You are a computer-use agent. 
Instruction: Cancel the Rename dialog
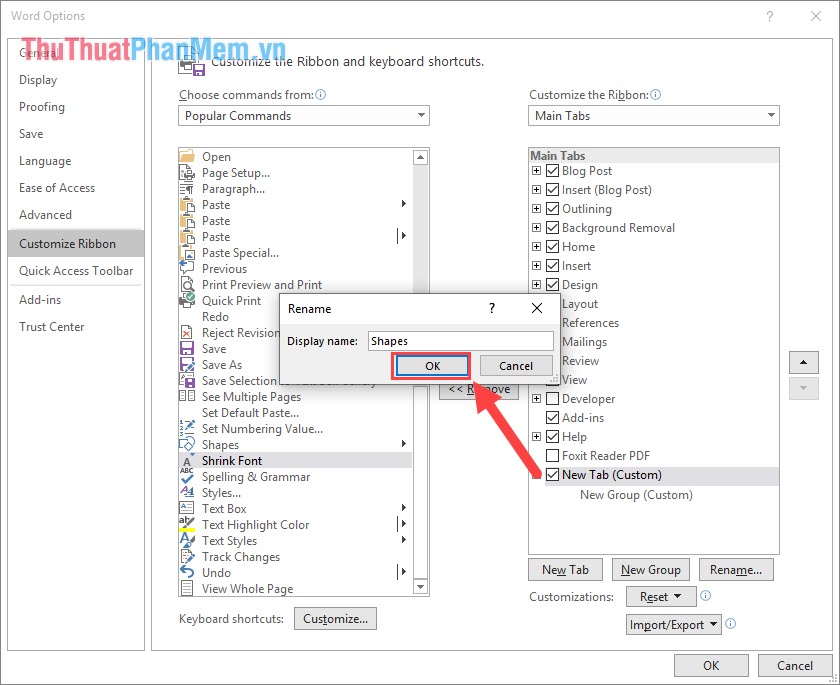tap(516, 366)
